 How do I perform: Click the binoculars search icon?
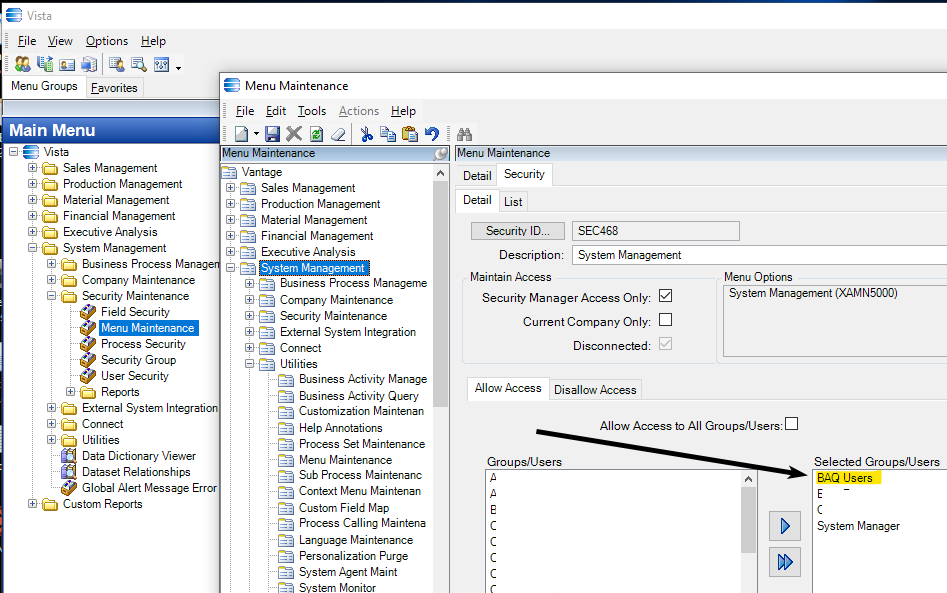464,134
